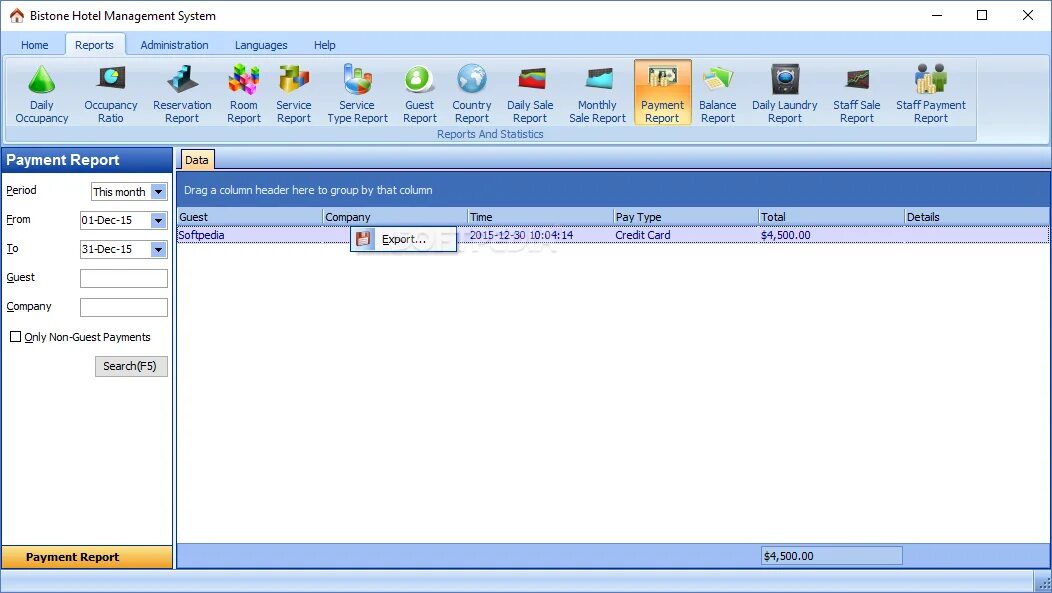The image size is (1052, 593).
Task: Choose Export... from the context menu
Action: coord(403,239)
